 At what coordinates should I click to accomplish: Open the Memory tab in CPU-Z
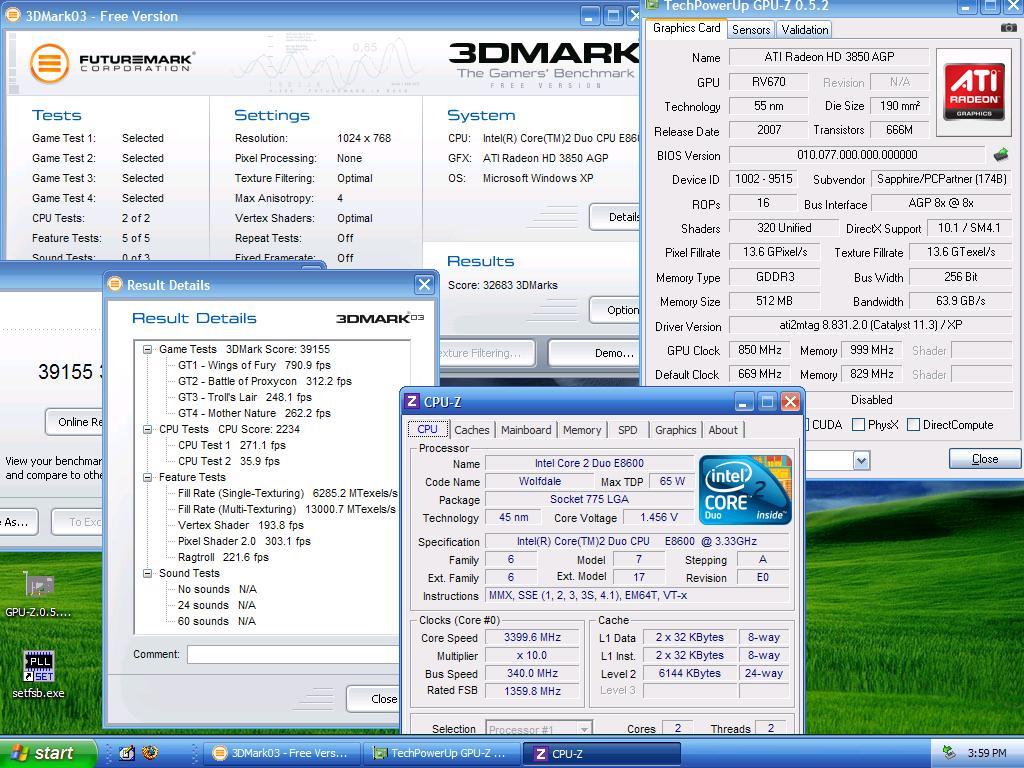tap(581, 430)
